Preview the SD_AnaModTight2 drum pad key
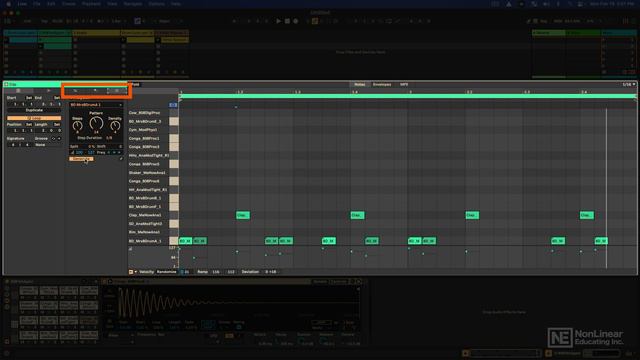Viewport: 640px width, 360px height. (174, 224)
